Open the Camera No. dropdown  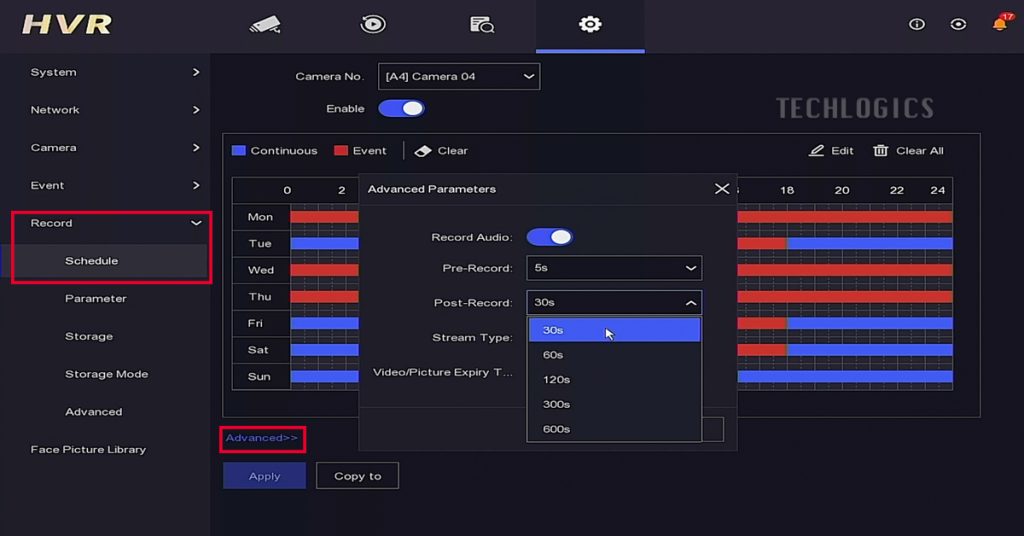click(459, 77)
